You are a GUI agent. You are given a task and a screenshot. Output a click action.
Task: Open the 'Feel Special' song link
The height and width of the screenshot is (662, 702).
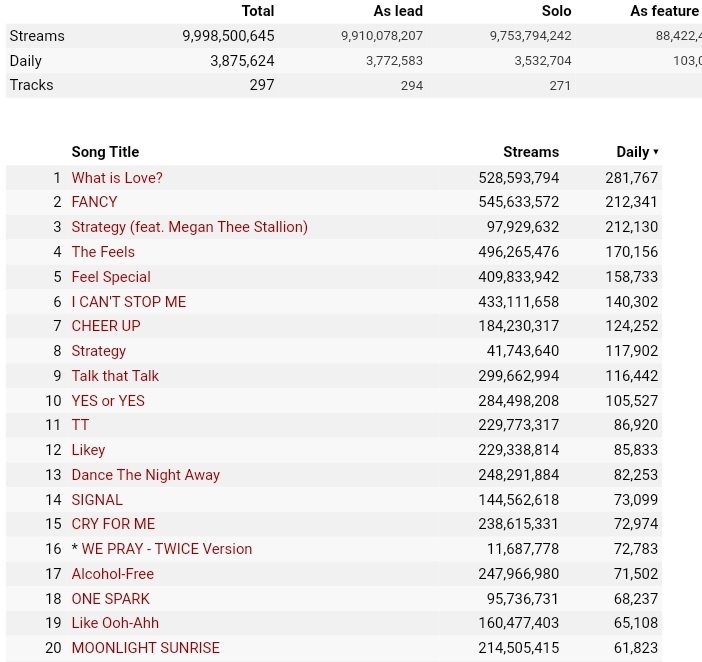[111, 277]
